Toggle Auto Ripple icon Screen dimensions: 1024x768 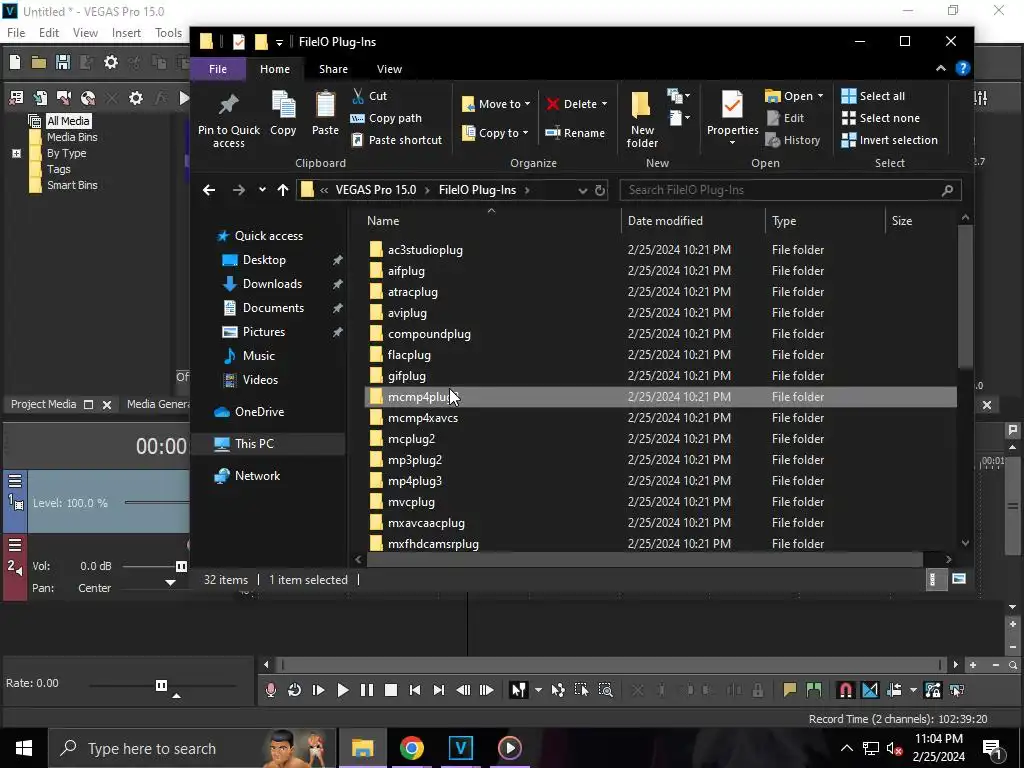point(894,690)
